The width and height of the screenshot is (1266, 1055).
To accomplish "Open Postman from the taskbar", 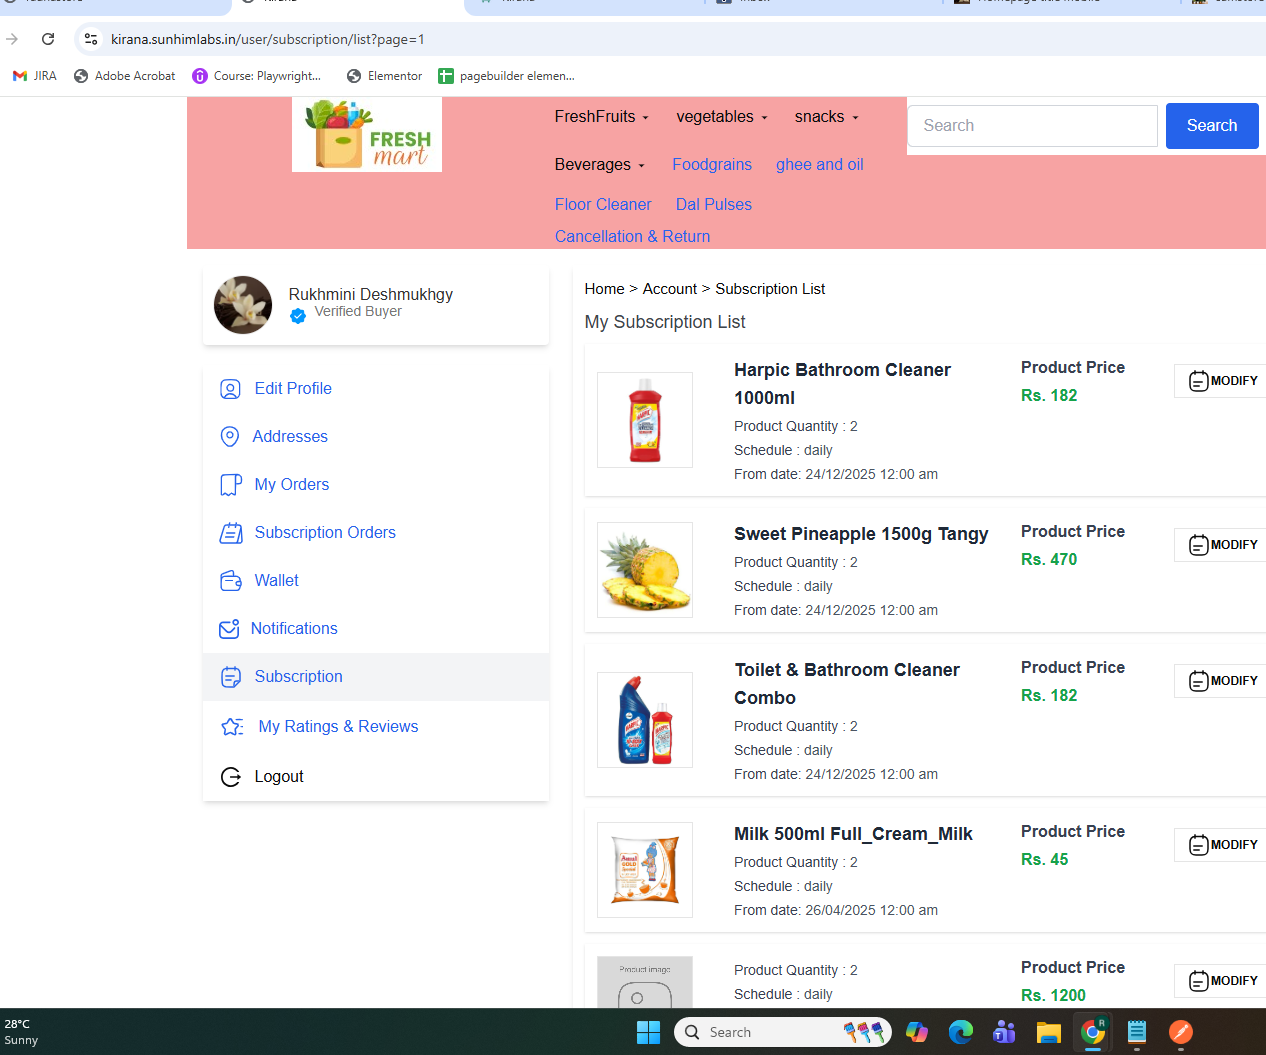I will point(1181,1032).
